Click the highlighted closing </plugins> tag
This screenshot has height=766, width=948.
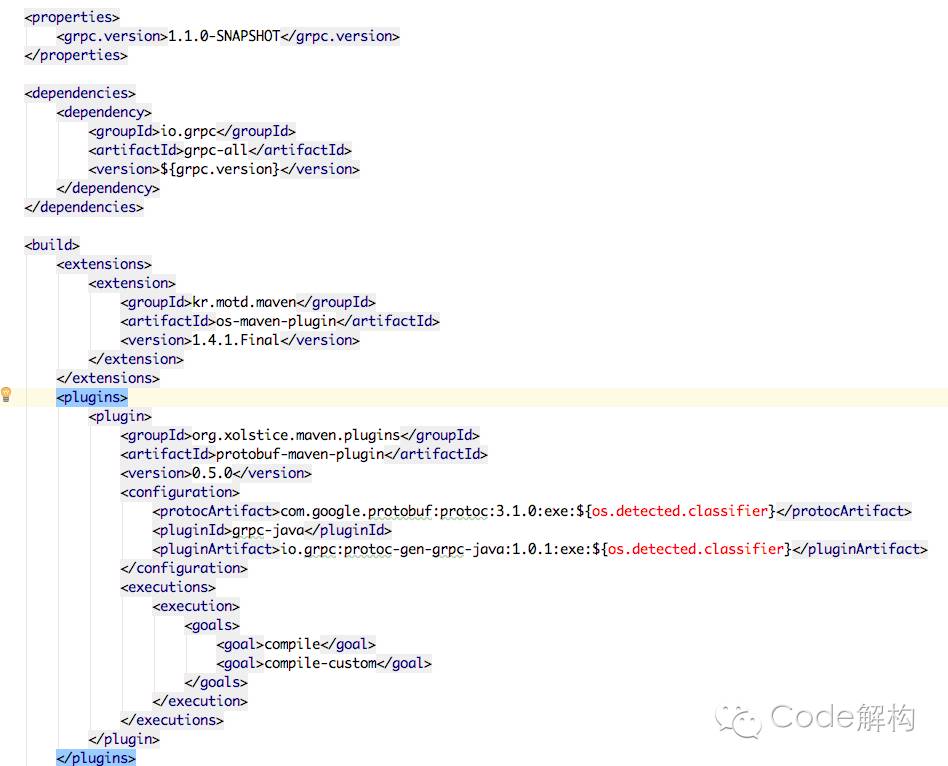coord(96,758)
